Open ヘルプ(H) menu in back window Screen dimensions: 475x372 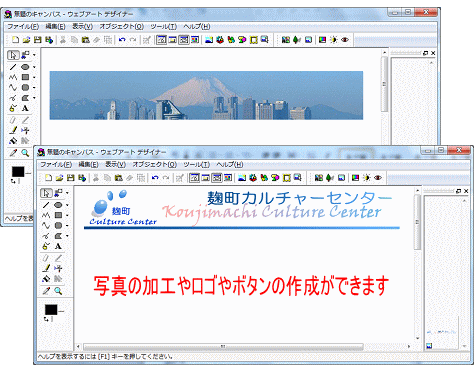[197, 26]
